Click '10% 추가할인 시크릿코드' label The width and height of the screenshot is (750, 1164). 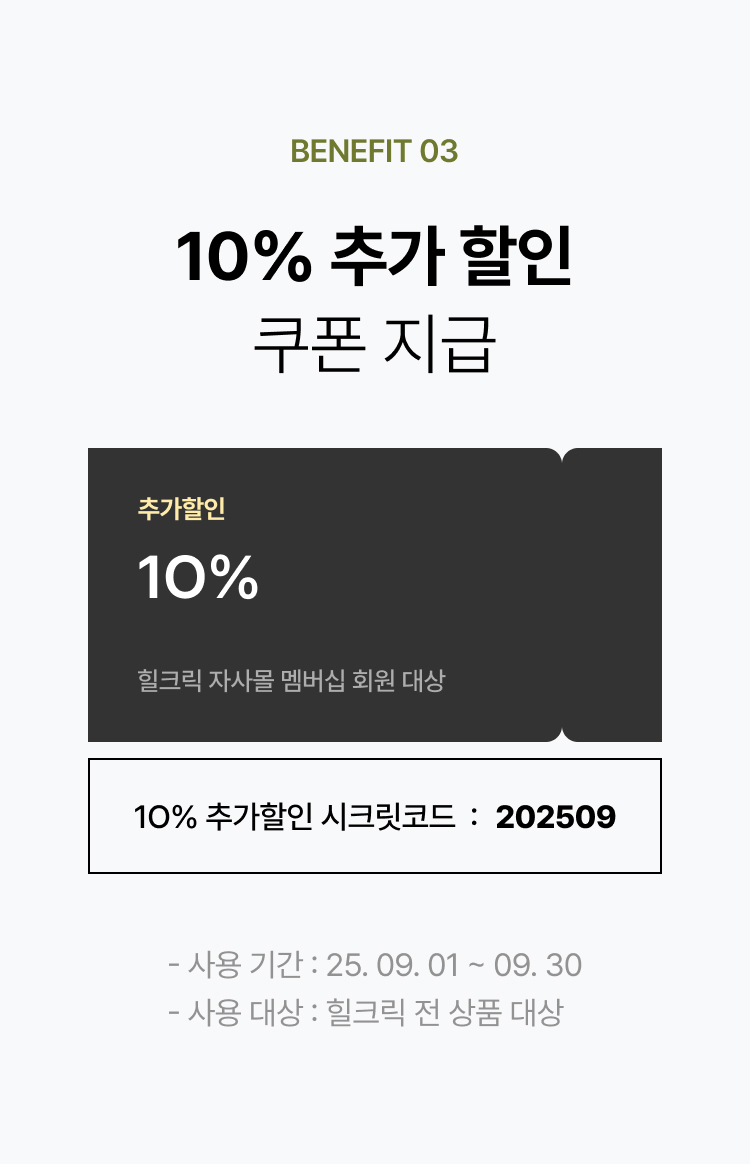pyautogui.click(x=294, y=817)
